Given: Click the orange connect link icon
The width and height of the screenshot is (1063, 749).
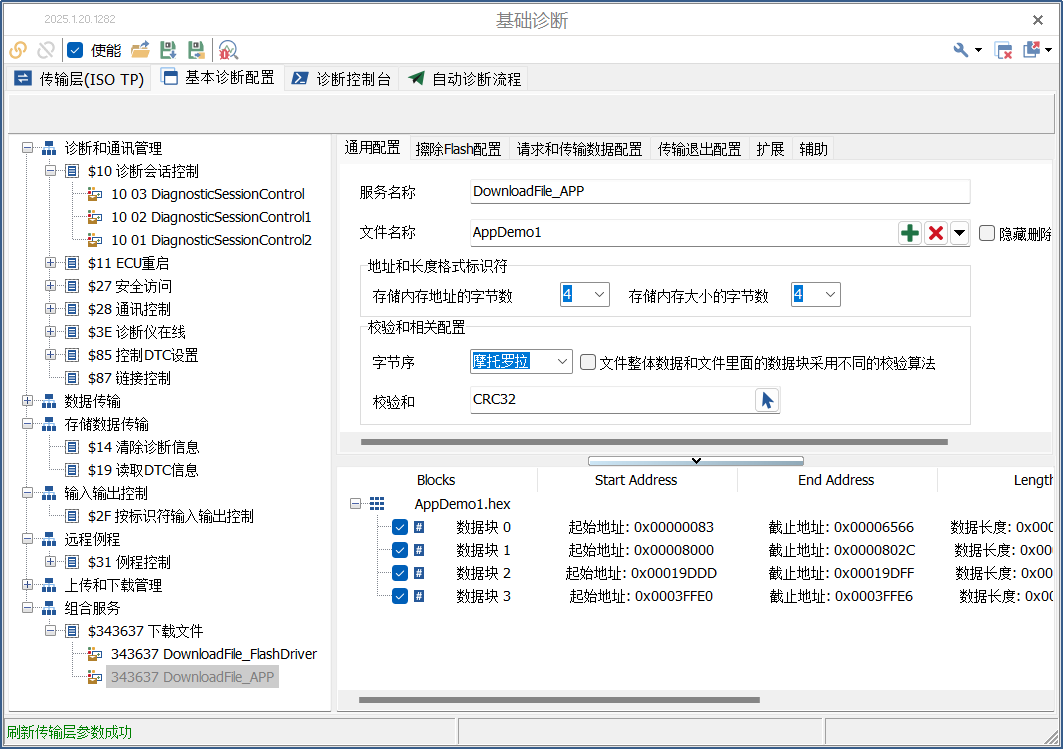Looking at the screenshot, I should click(18, 50).
